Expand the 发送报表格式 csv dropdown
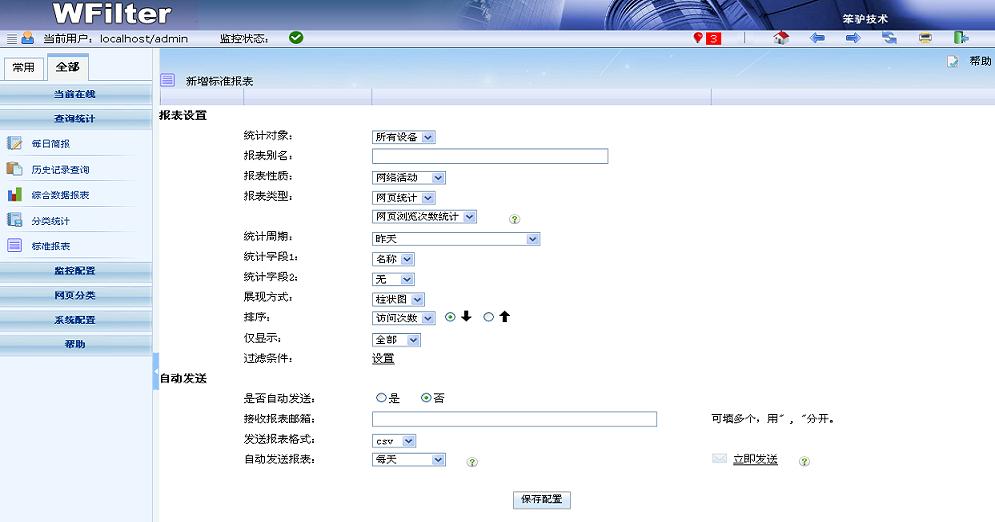Screen dimensions: 995x522 393,441
